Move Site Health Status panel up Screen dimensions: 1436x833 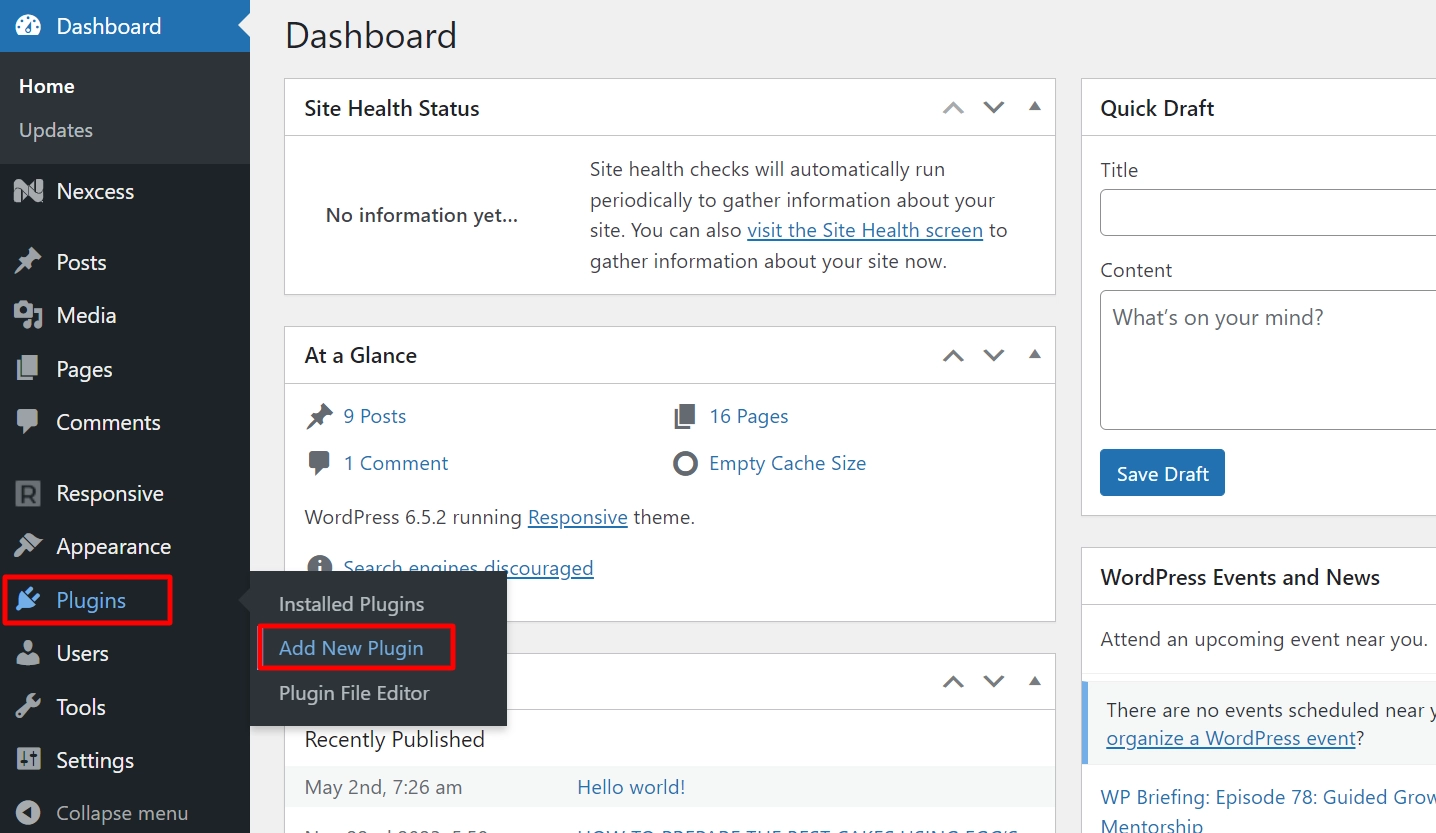[x=954, y=108]
